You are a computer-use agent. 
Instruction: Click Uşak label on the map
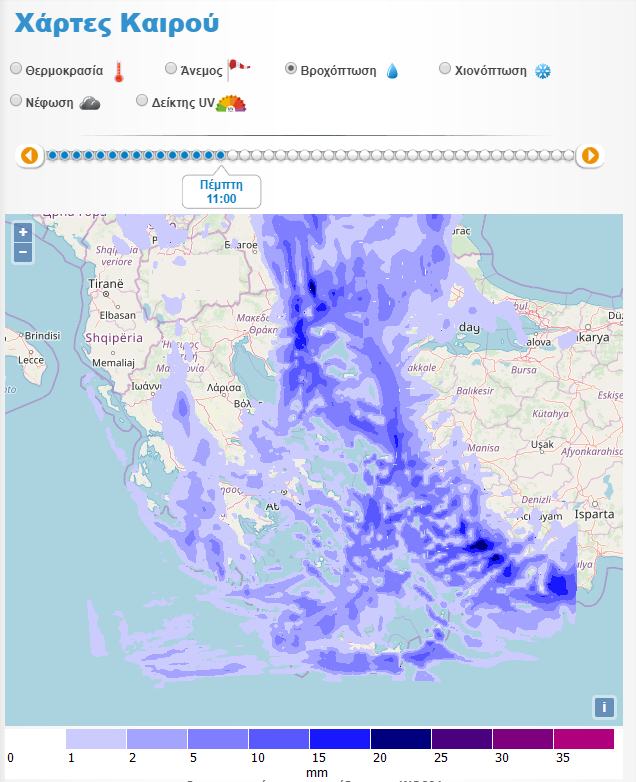[542, 444]
